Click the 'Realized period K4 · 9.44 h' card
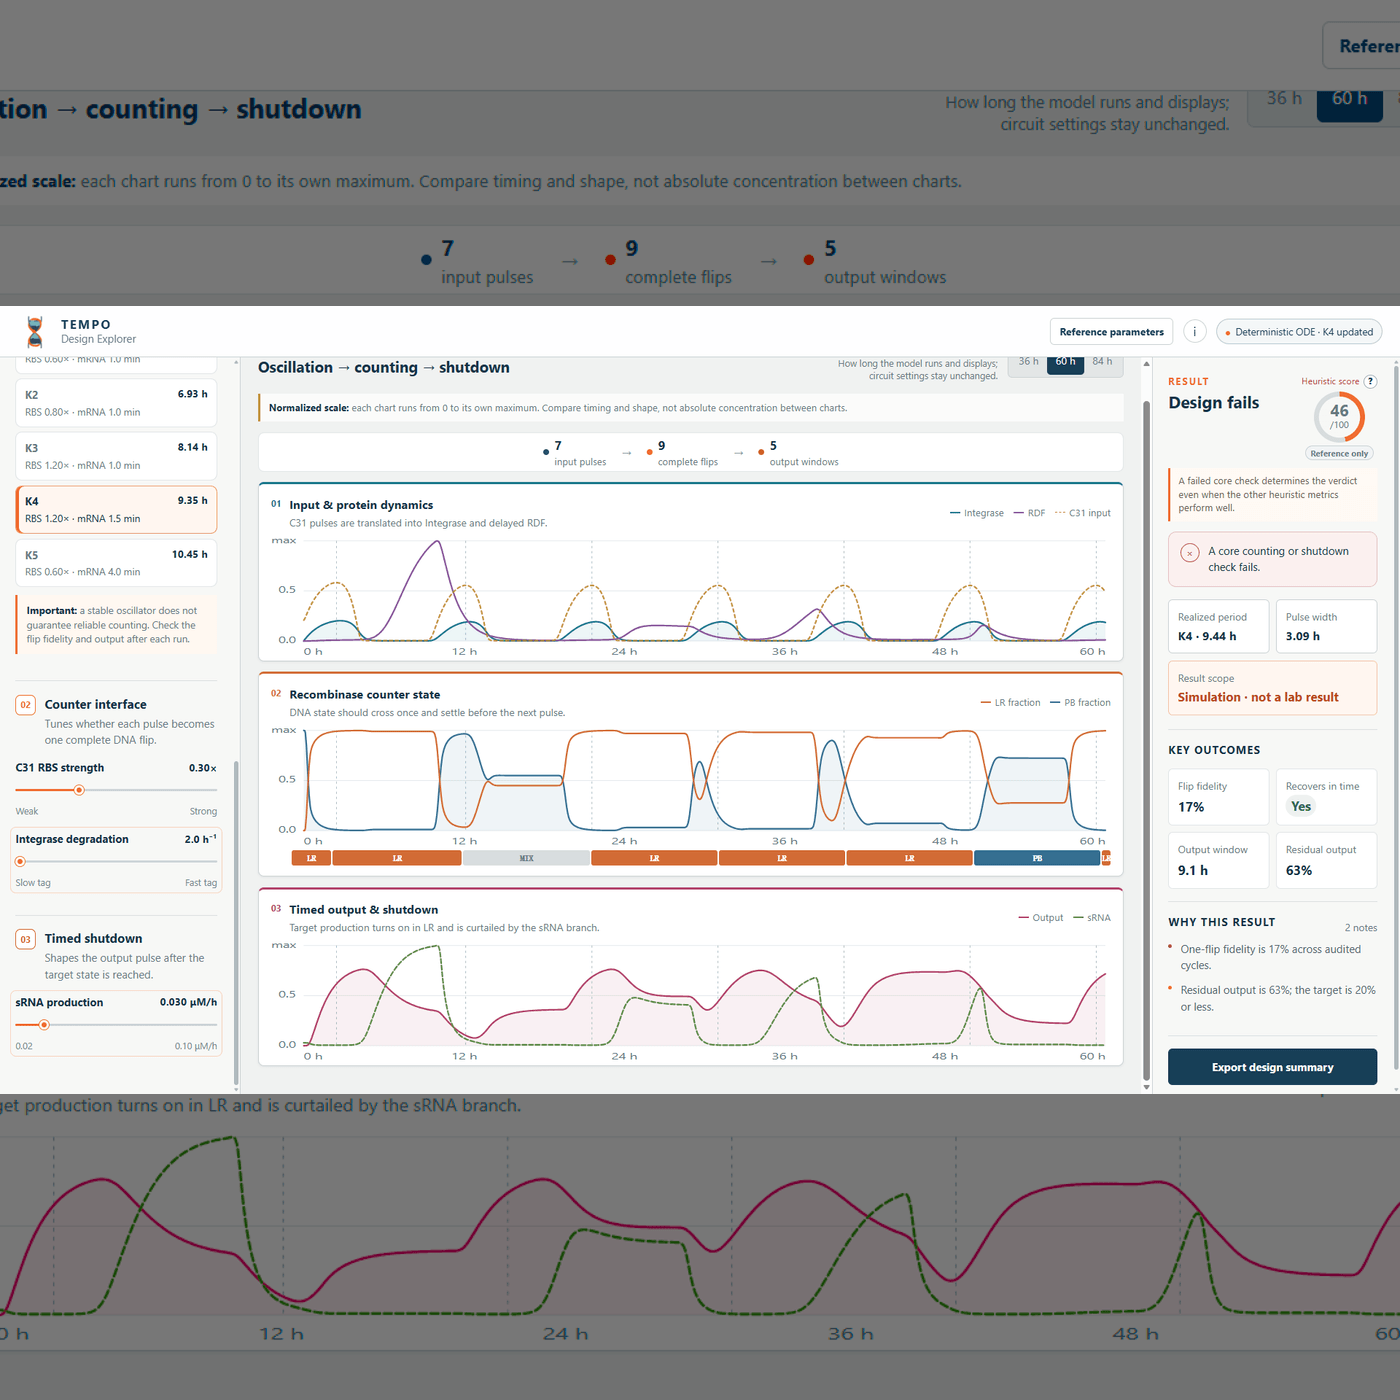This screenshot has width=1400, height=1400. (x=1218, y=626)
